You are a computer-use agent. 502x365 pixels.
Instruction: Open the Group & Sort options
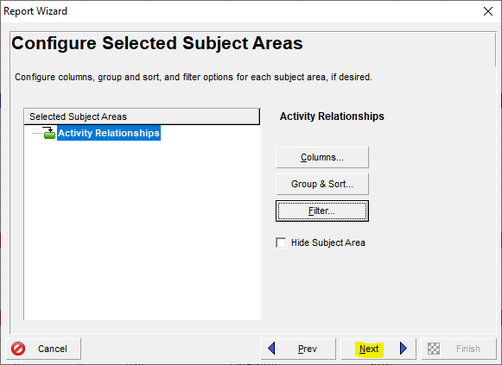click(322, 184)
